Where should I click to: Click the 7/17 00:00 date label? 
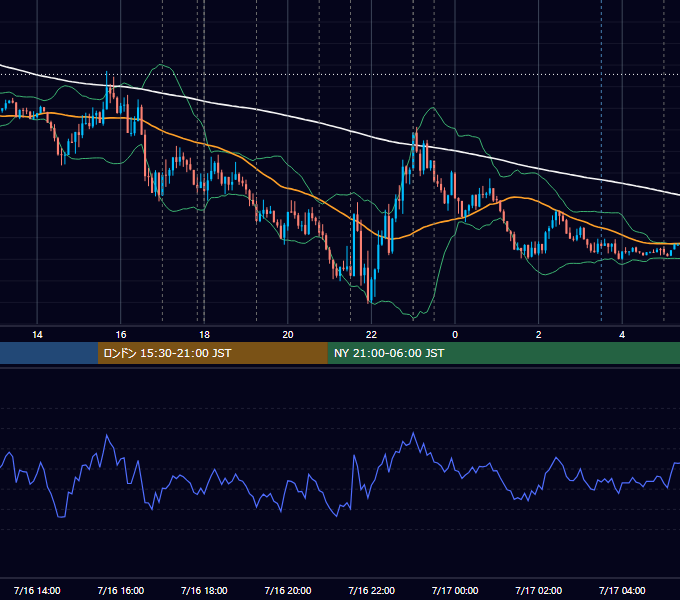455,590
